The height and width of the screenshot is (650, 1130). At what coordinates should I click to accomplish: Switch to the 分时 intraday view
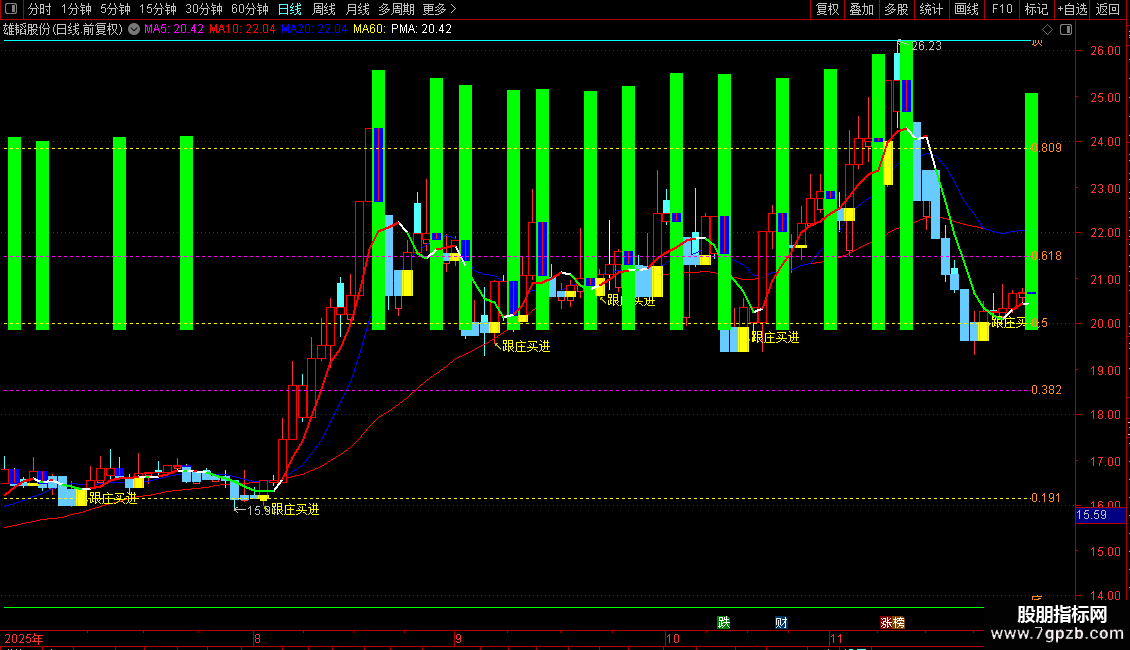point(40,9)
